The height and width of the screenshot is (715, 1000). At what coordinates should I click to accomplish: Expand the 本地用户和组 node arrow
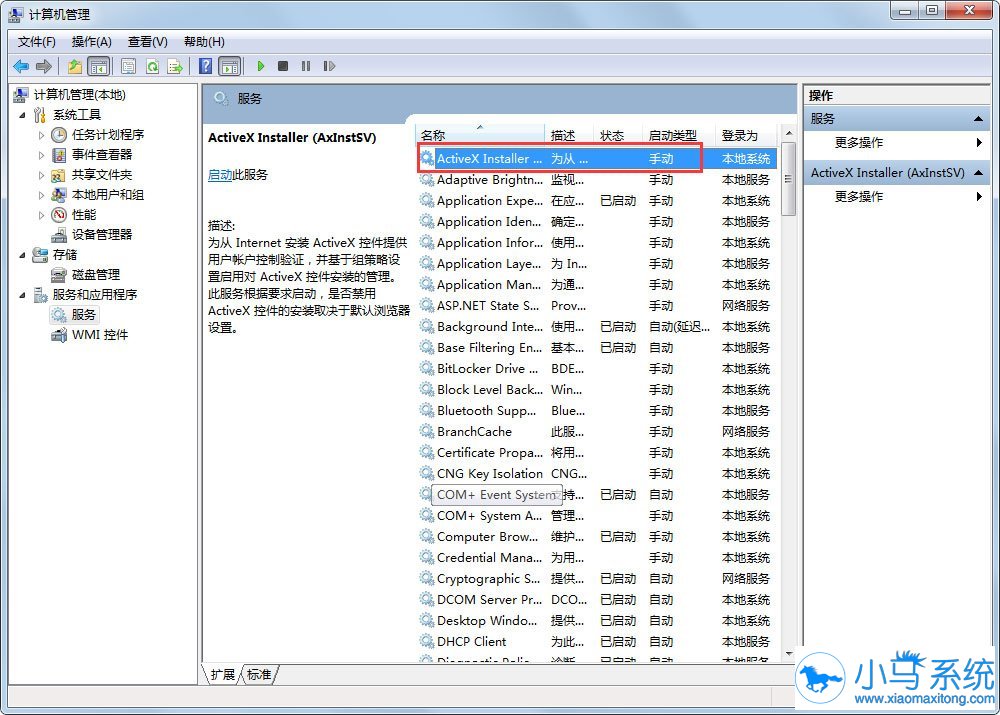tap(41, 195)
